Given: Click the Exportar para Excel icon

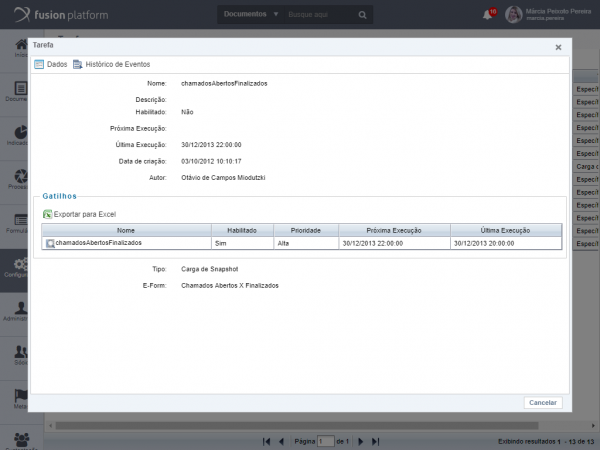Looking at the screenshot, I should pyautogui.click(x=47, y=215).
